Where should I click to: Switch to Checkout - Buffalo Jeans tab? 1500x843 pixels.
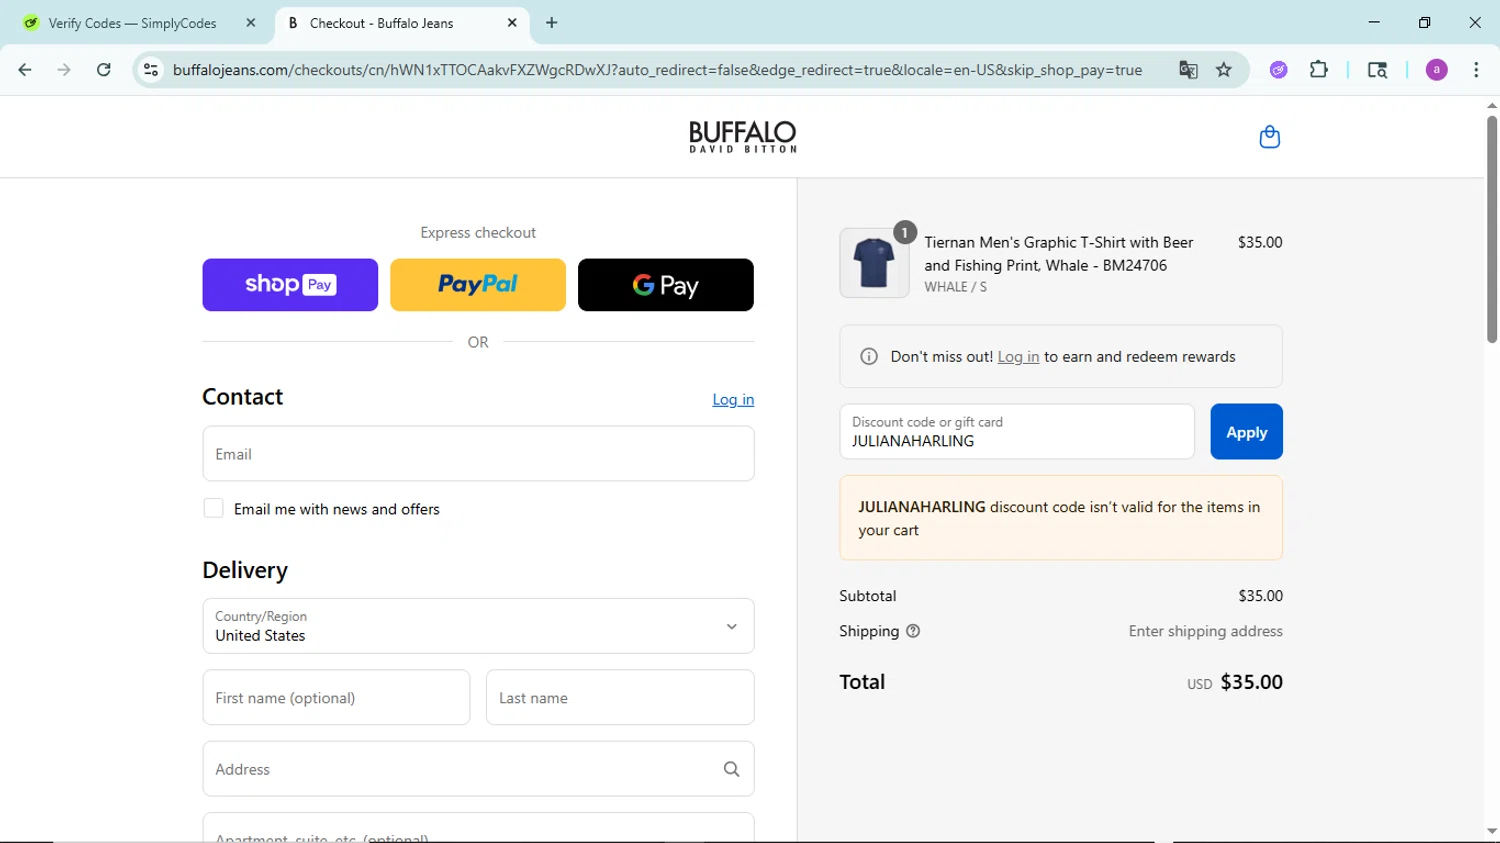pos(400,23)
